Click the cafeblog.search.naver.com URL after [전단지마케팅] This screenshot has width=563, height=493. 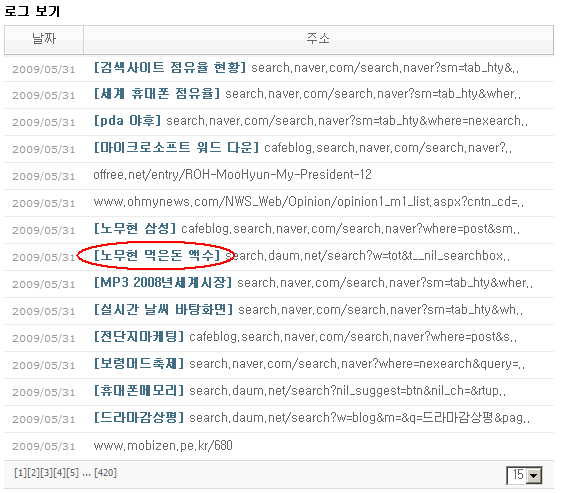353,337
